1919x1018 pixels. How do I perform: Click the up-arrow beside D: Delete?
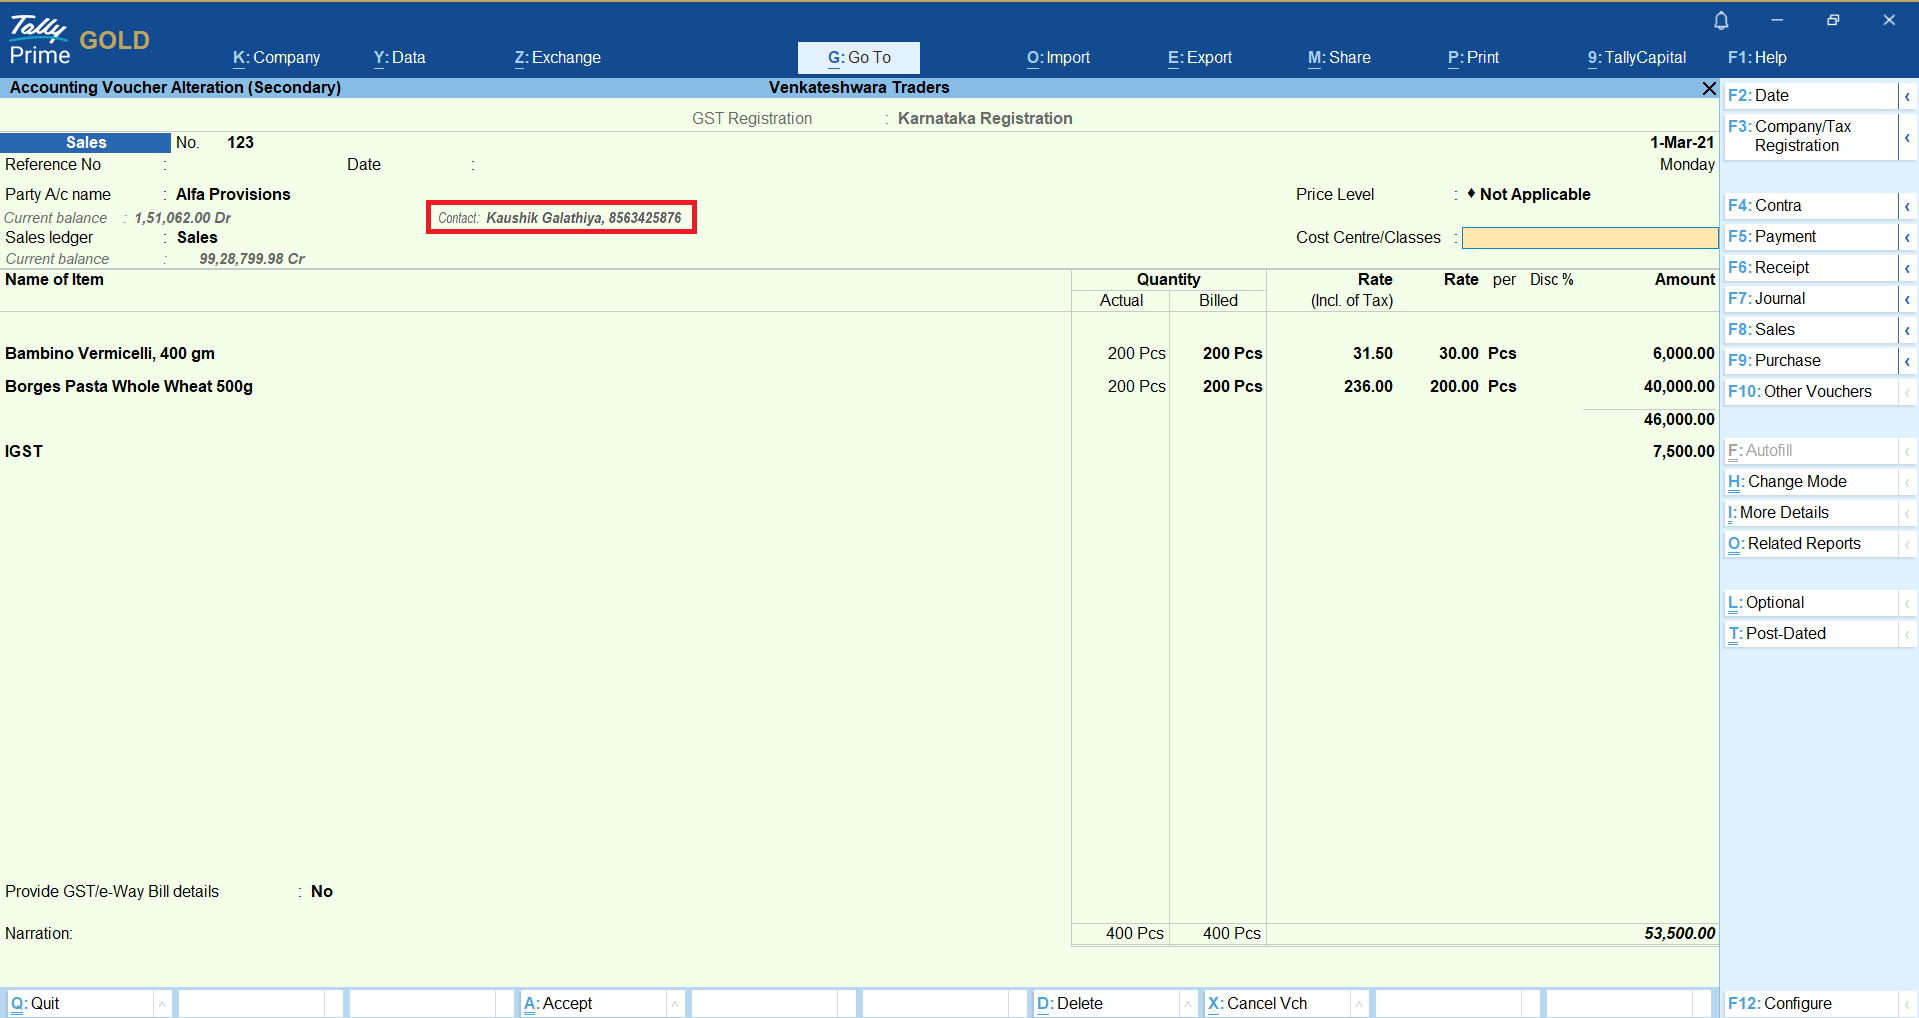tap(1188, 1004)
